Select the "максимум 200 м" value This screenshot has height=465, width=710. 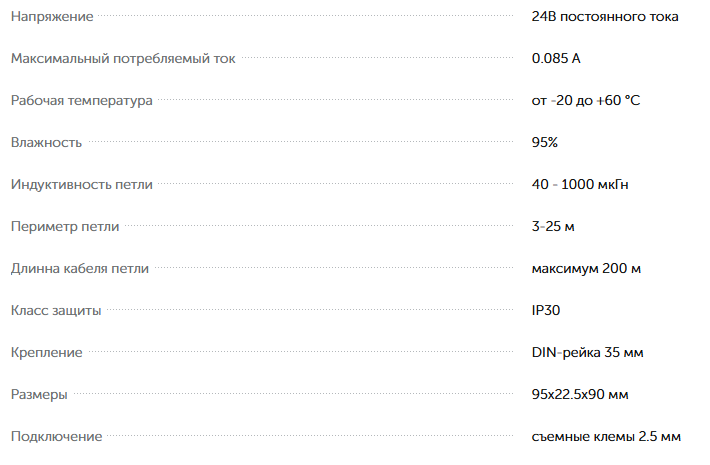[x=586, y=269]
